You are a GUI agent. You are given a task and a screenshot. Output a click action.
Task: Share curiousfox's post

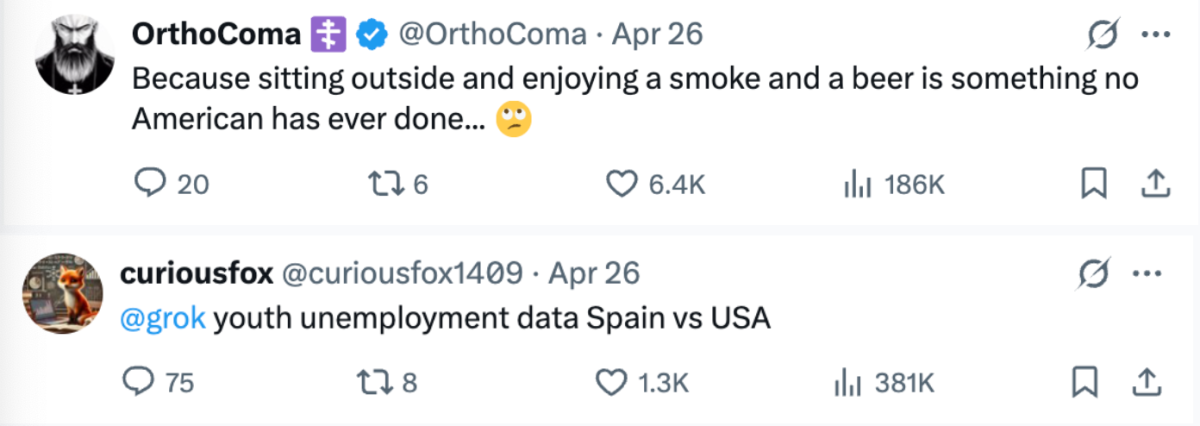point(1148,381)
